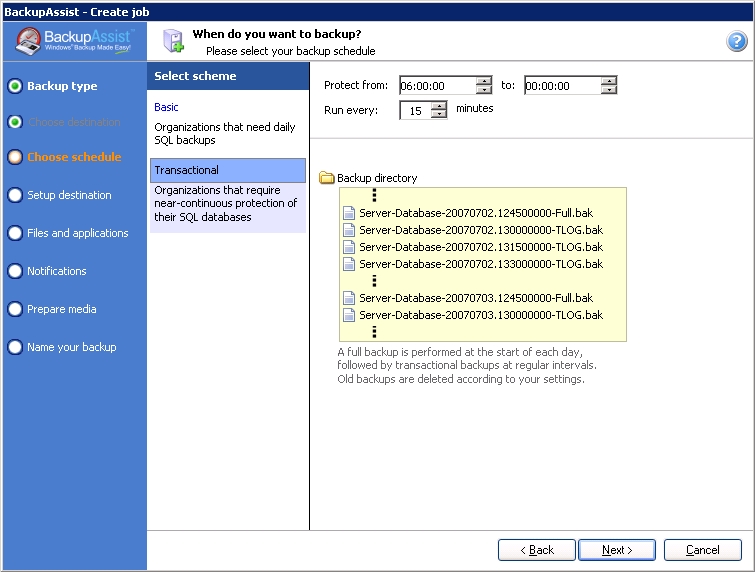The width and height of the screenshot is (755, 572).
Task: Select the Notifications step bullet
Action: tap(15, 271)
